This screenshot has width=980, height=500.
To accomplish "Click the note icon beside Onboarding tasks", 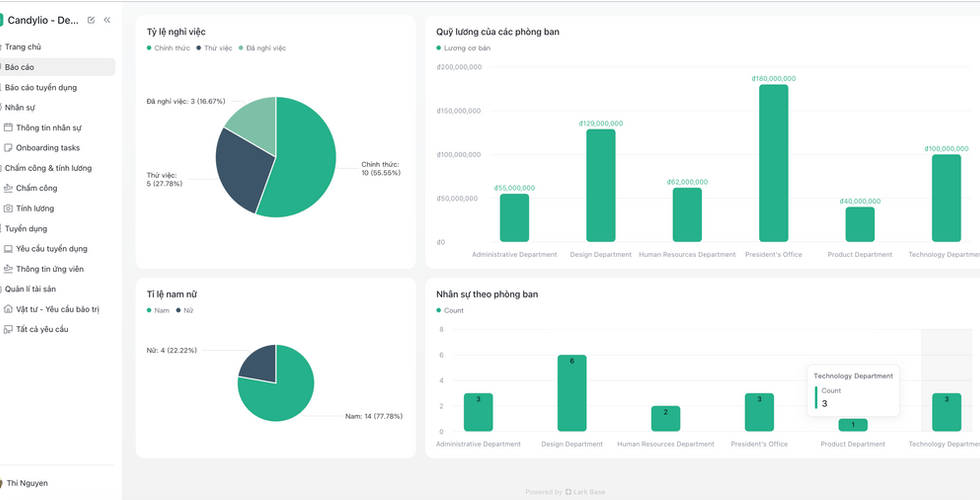I will 8,148.
